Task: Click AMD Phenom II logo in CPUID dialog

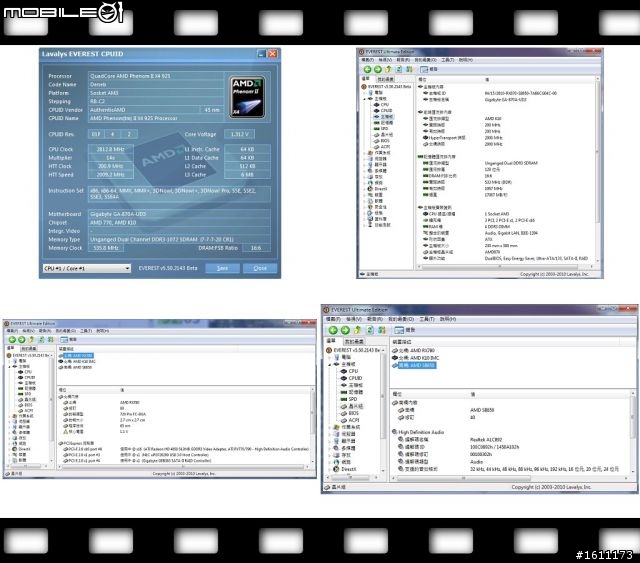Action: click(x=247, y=97)
